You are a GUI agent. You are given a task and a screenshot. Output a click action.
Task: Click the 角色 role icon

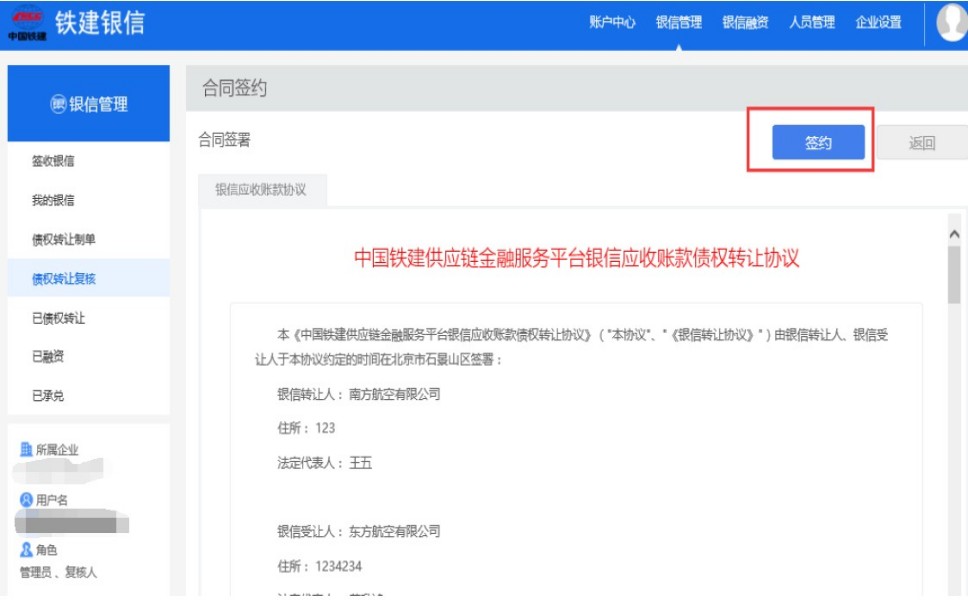[x=26, y=549]
